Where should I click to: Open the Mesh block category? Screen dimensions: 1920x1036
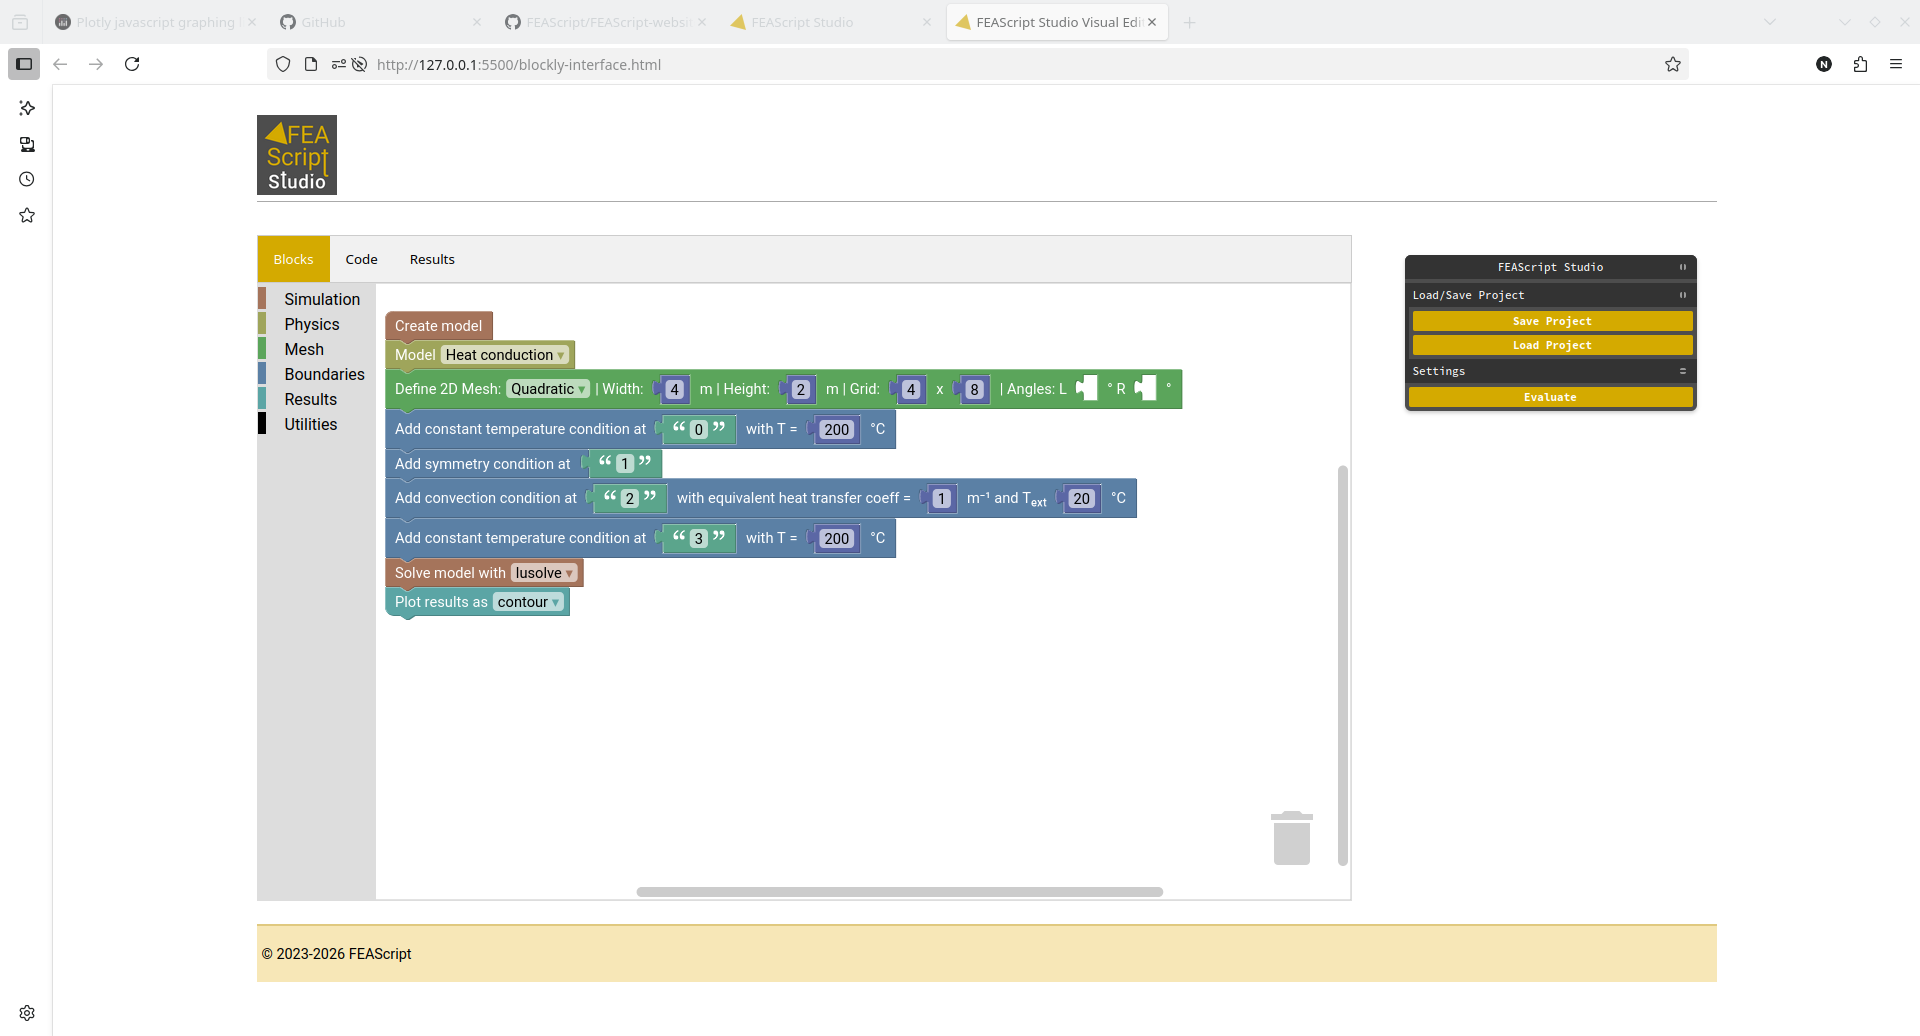304,349
